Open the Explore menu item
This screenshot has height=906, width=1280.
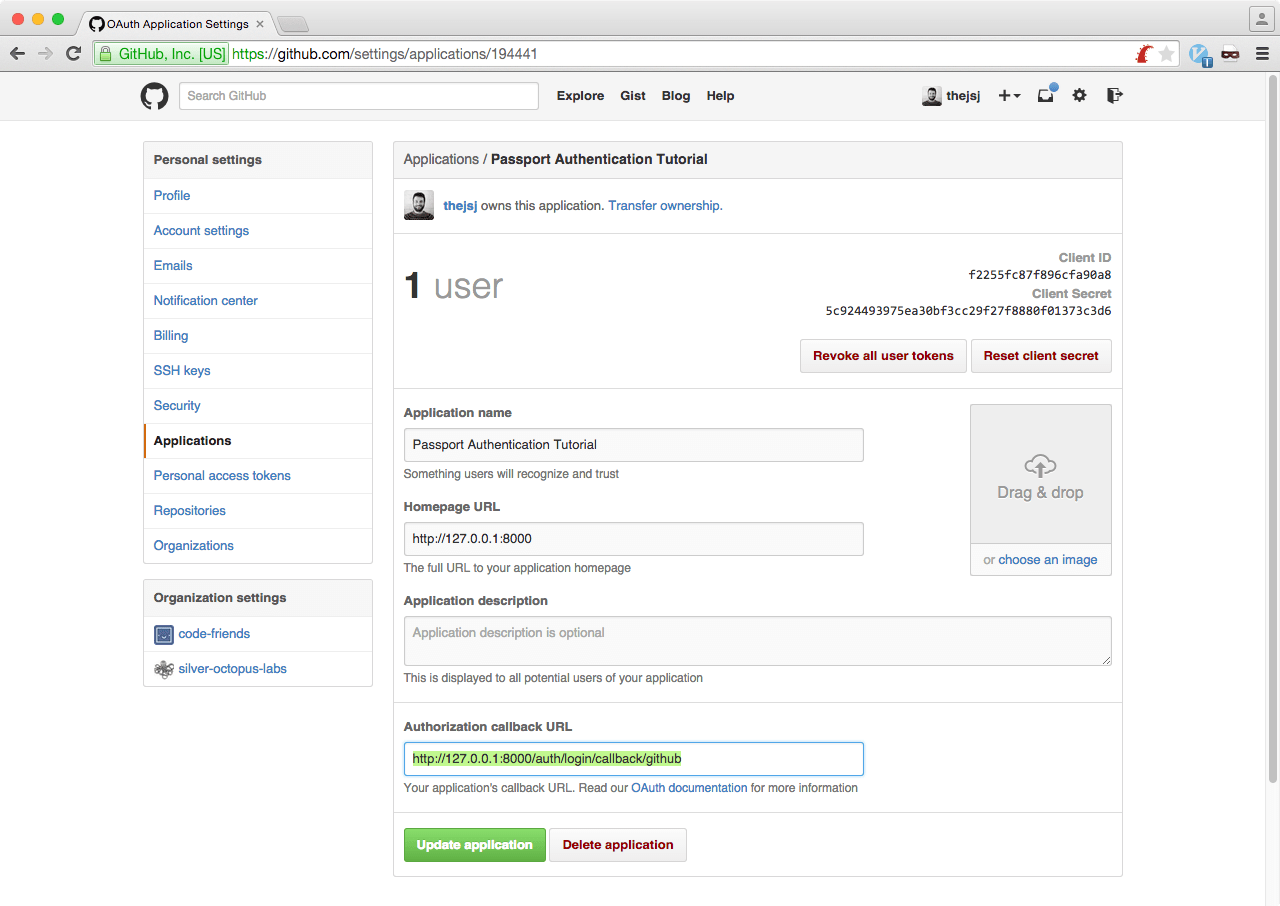(580, 96)
